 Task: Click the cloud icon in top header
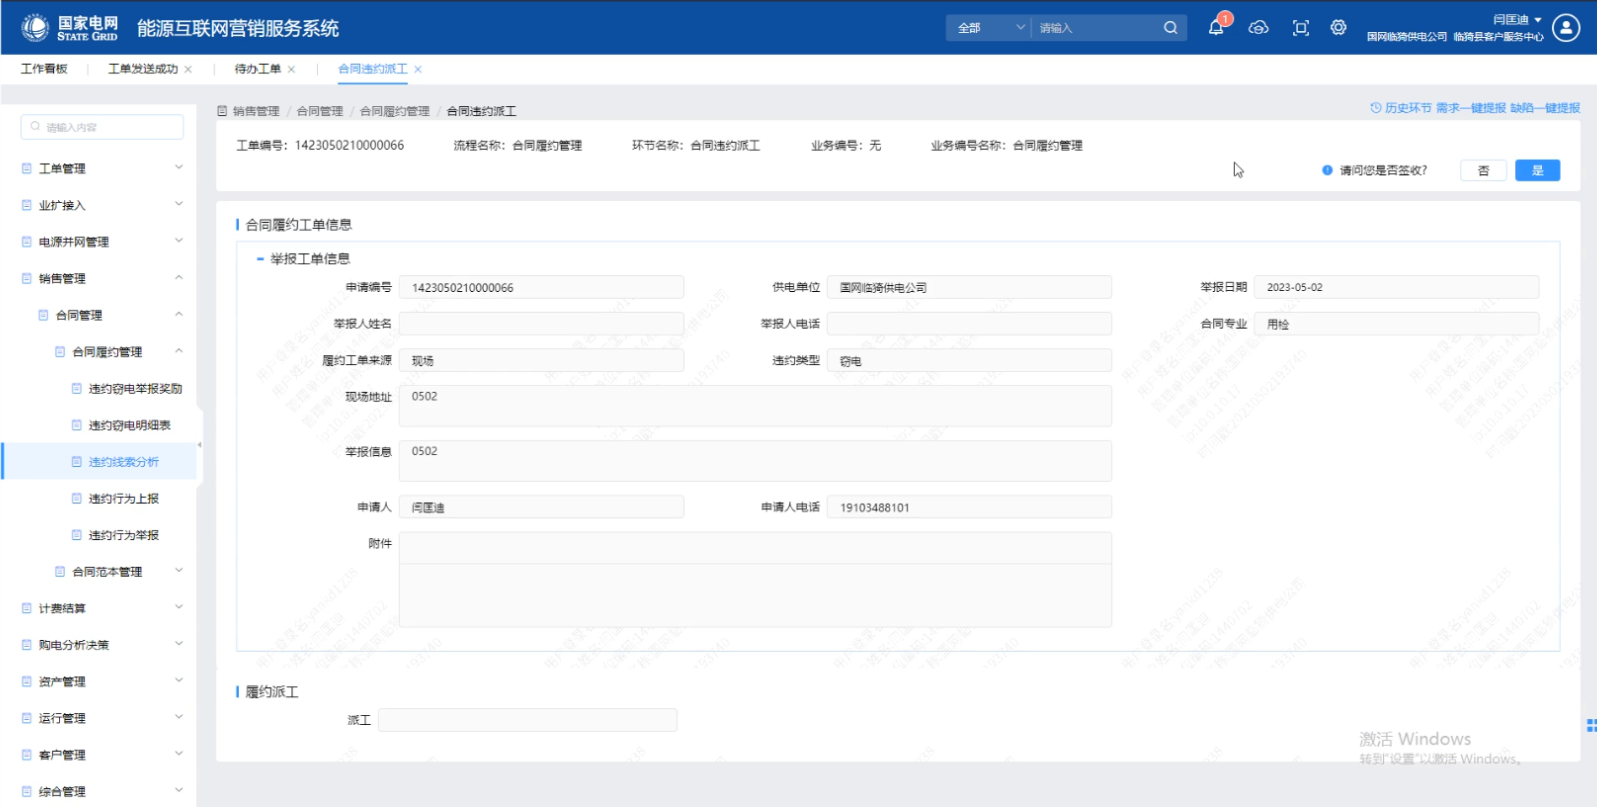[1259, 28]
